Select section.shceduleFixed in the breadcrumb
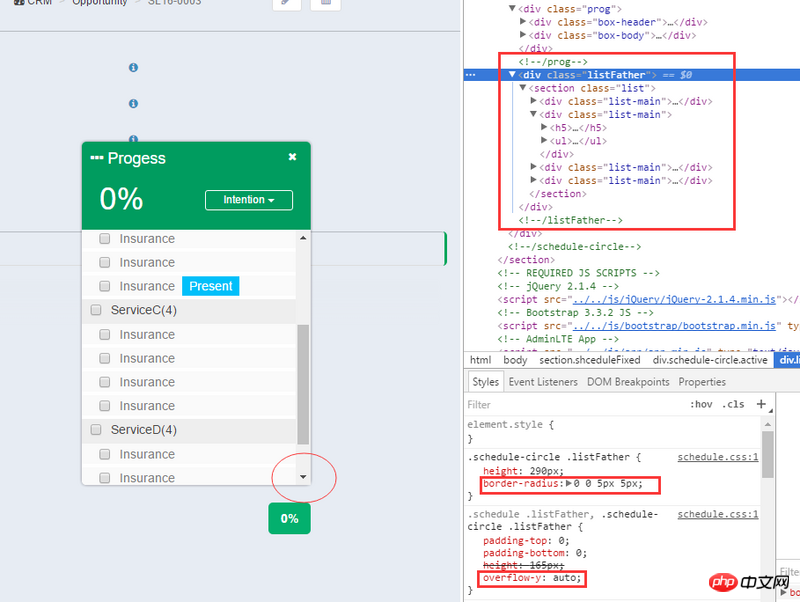Screen dimensions: 800x602 [590, 360]
